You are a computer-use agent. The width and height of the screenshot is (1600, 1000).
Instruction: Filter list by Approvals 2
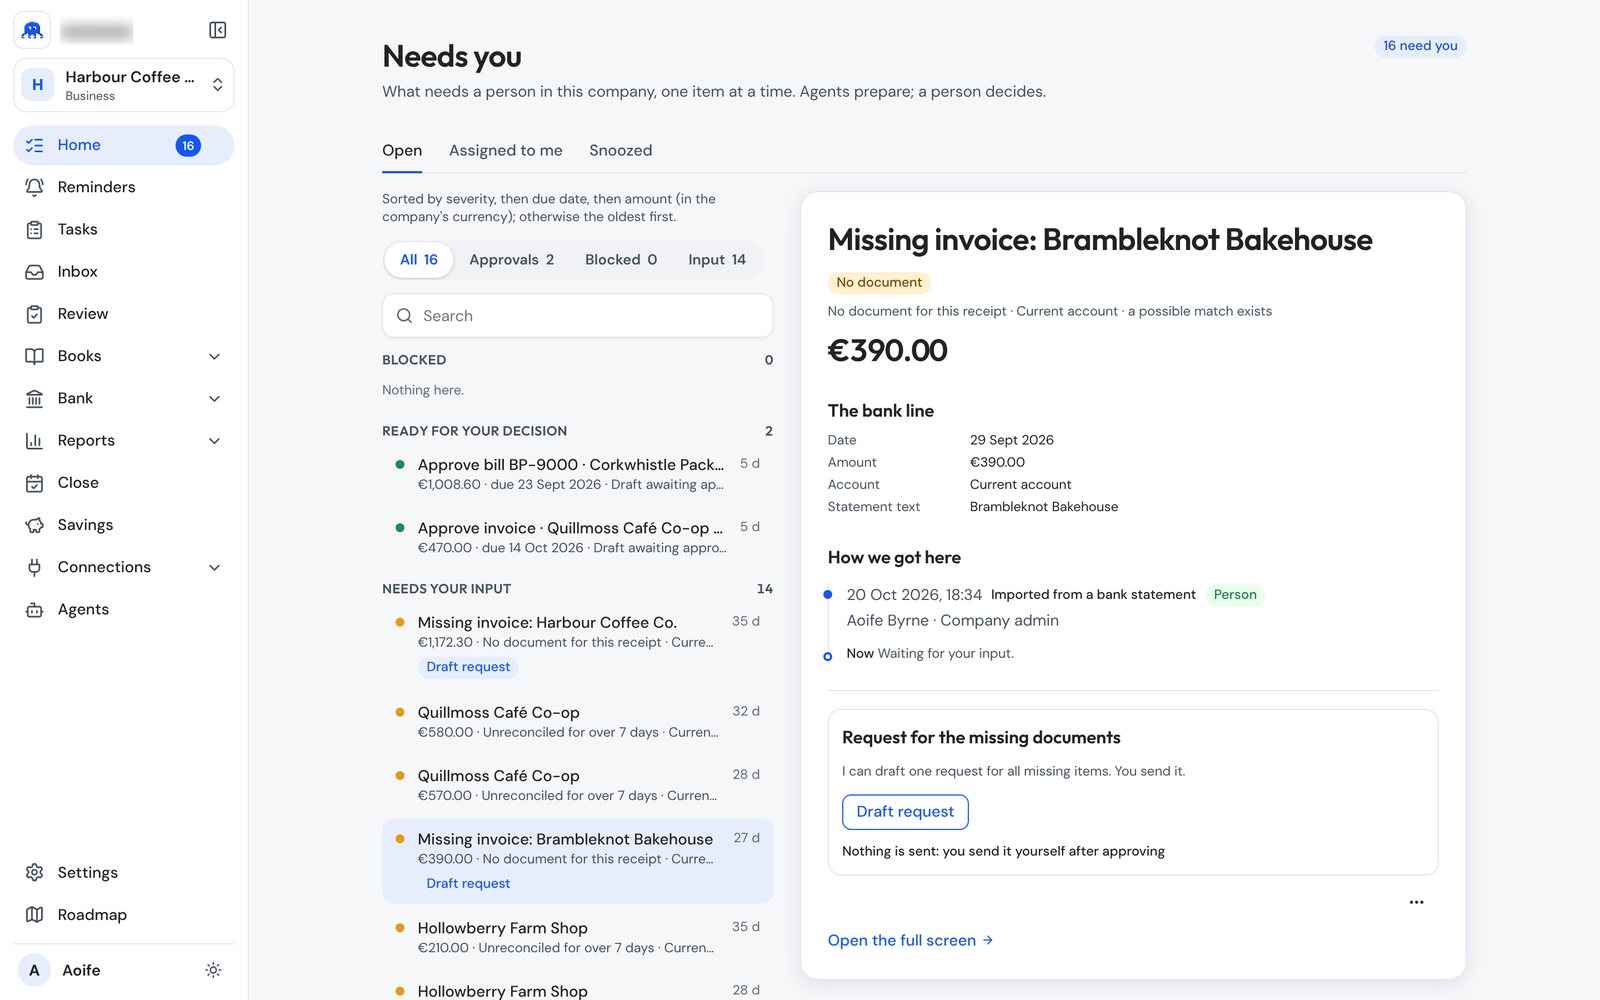[511, 260]
